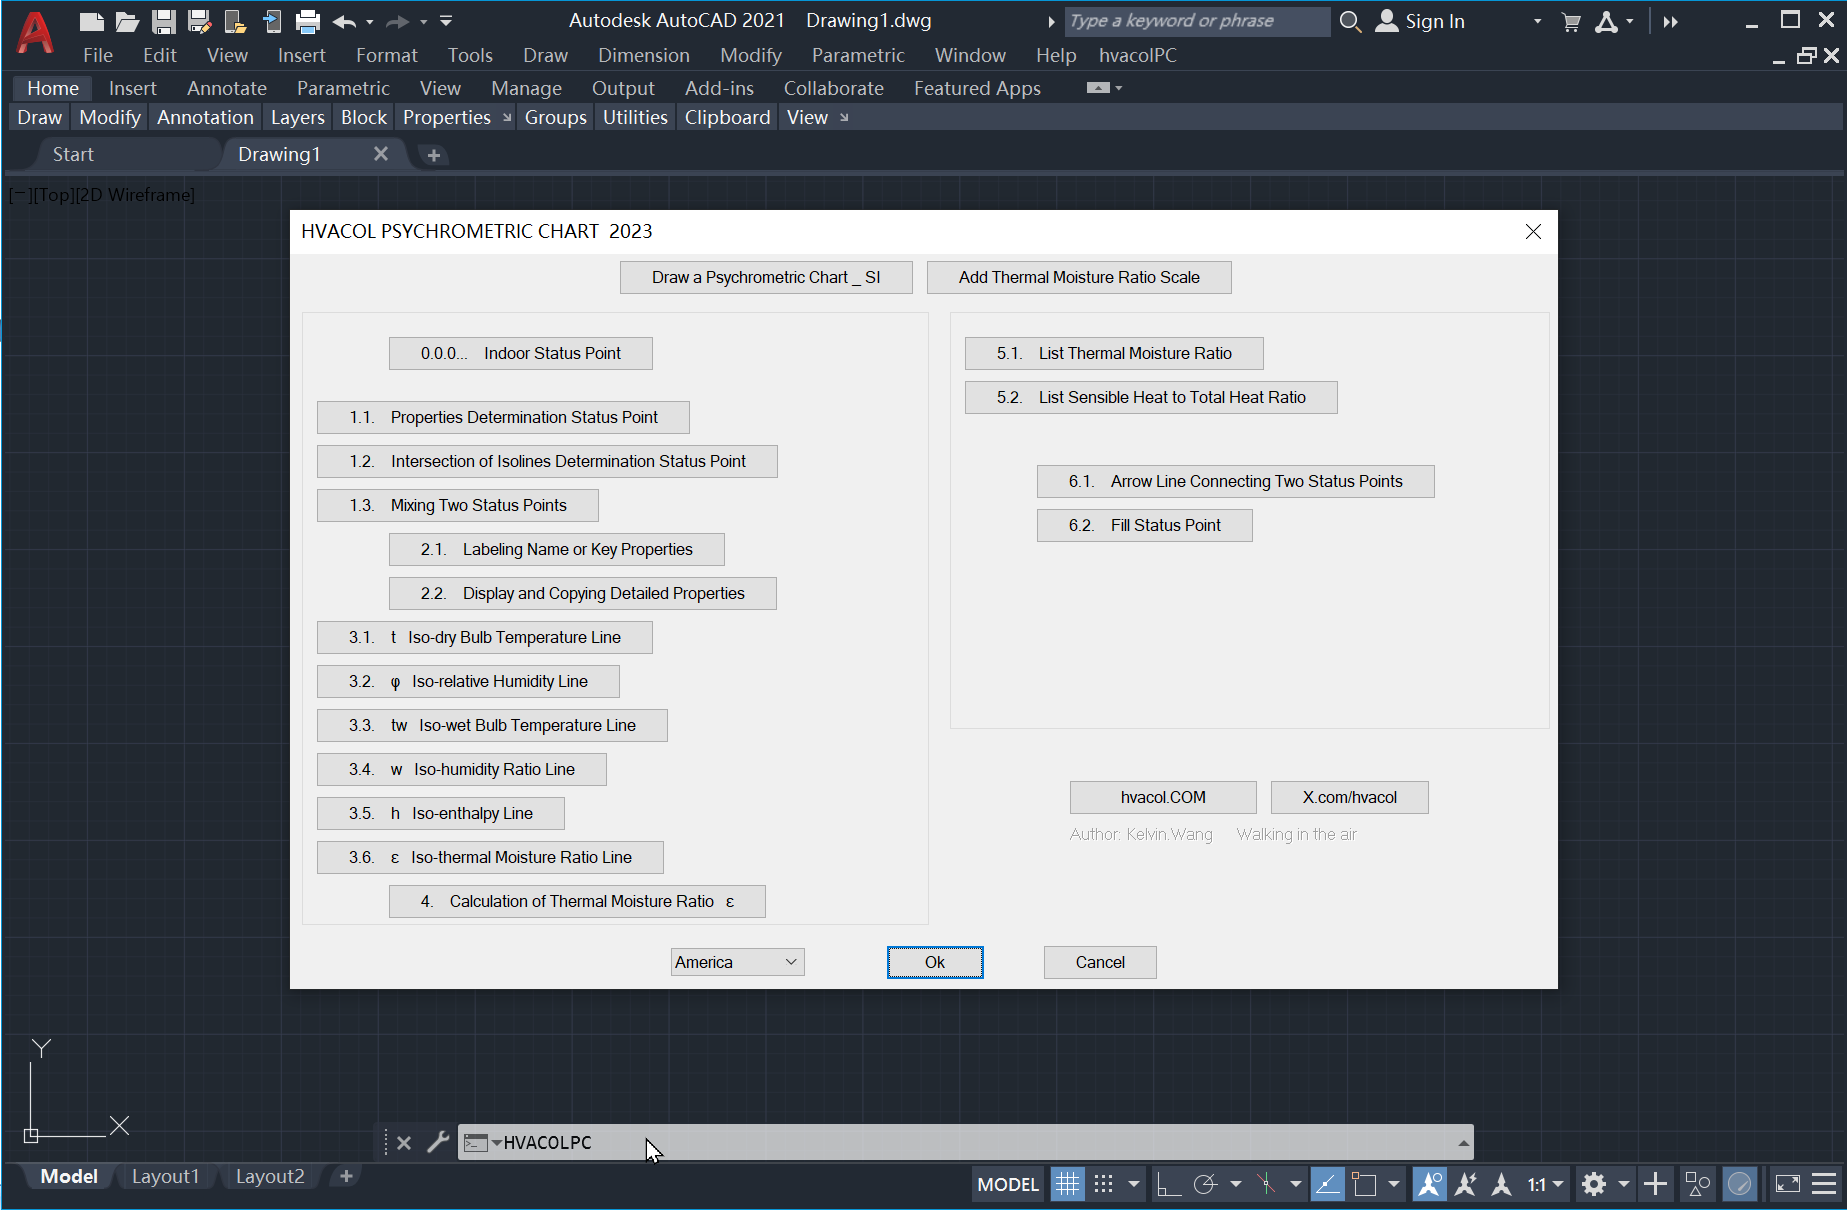Viewport: 1847px width, 1210px height.
Task: Toggle Snap mode dots icon
Action: (1103, 1185)
